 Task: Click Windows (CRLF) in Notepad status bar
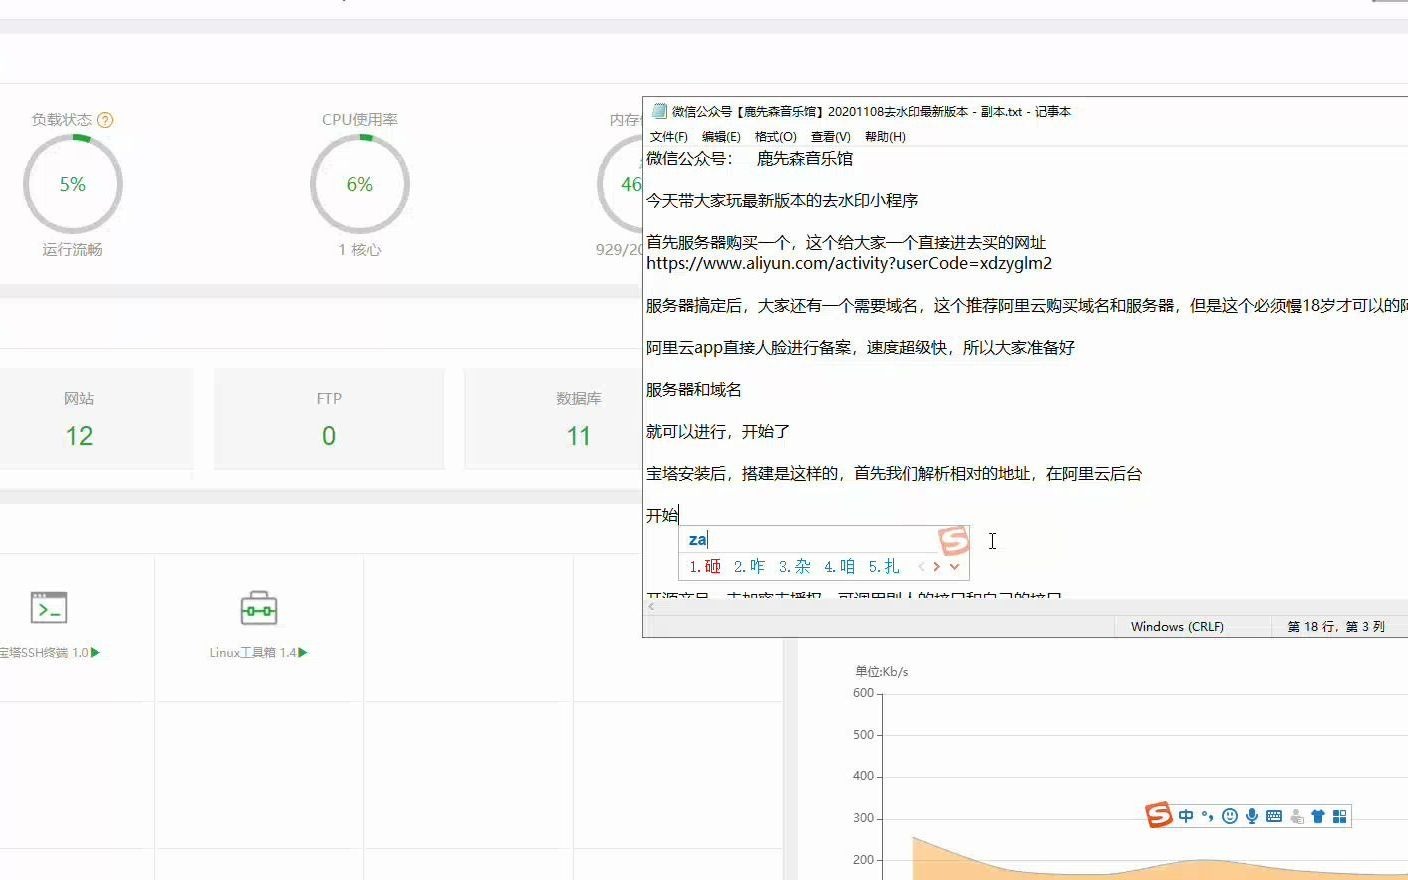pos(1177,627)
